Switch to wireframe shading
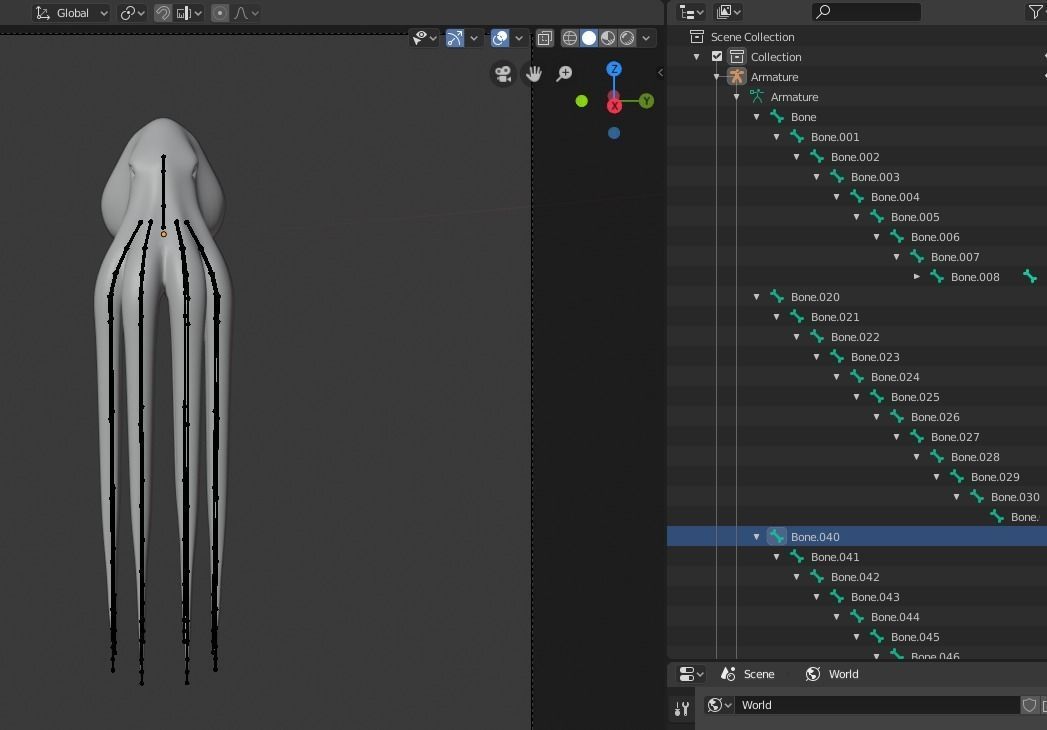This screenshot has height=730, width=1047. pyautogui.click(x=570, y=38)
